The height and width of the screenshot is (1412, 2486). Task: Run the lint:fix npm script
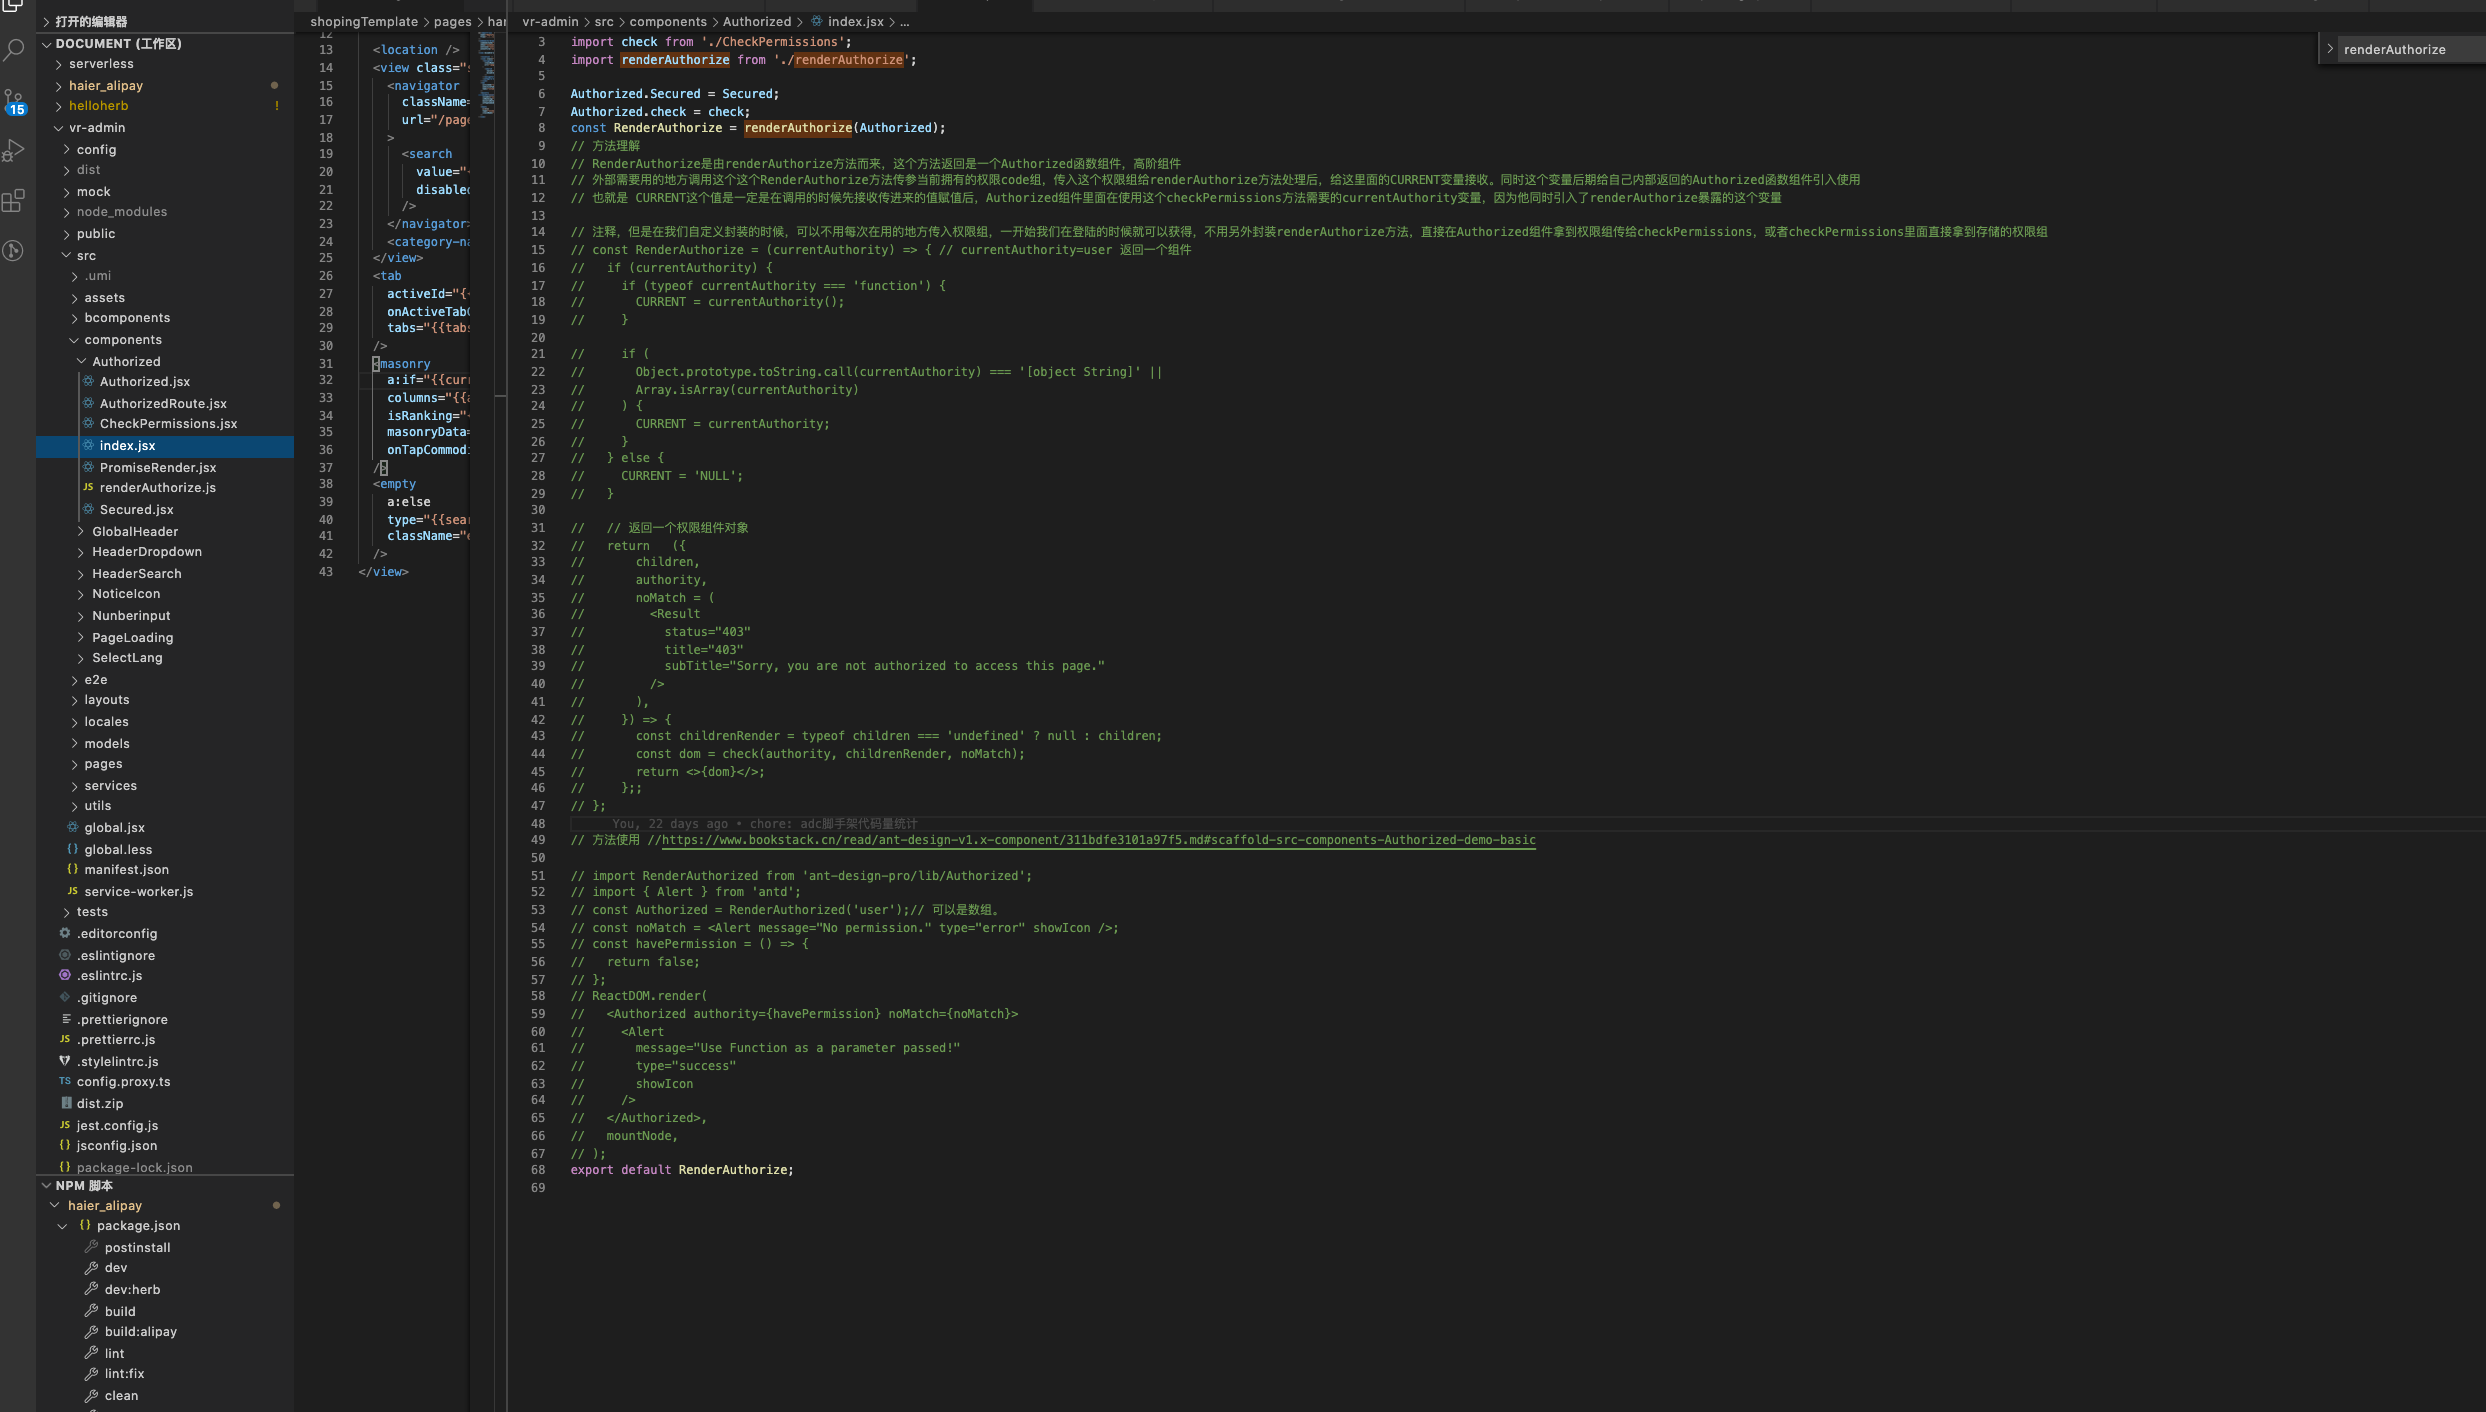coord(124,1374)
